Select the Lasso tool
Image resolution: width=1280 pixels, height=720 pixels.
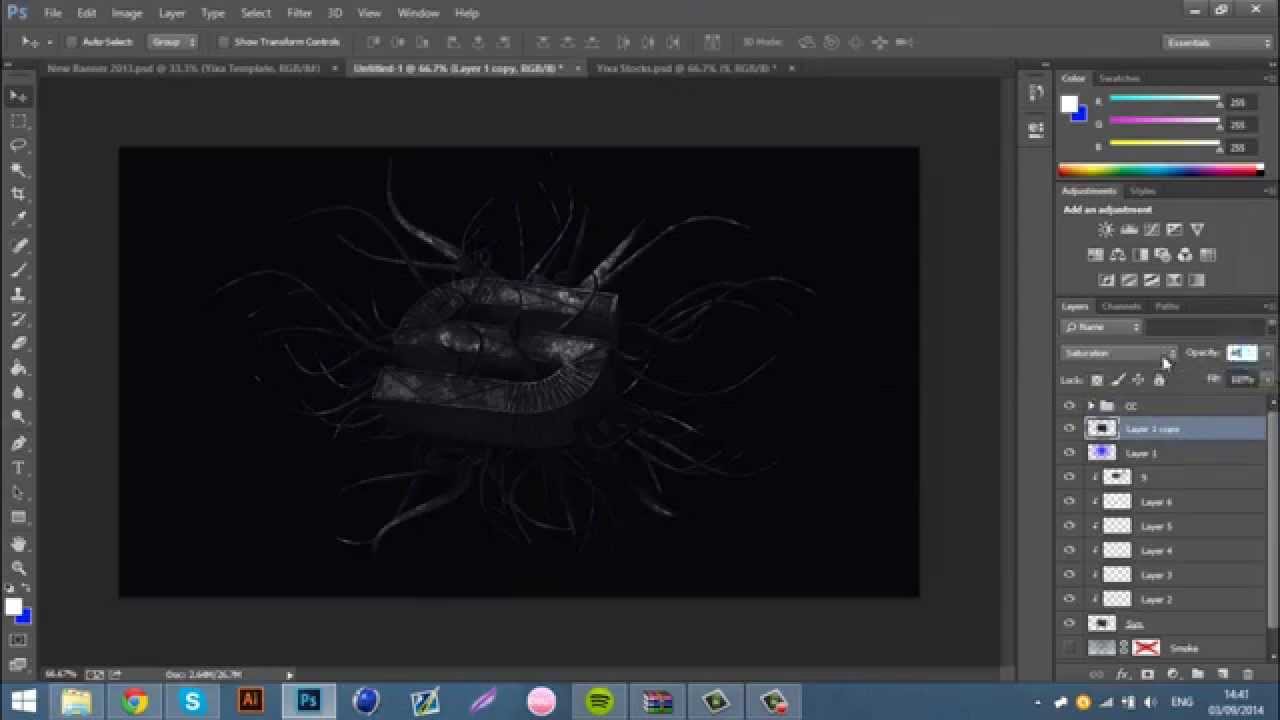(18, 145)
